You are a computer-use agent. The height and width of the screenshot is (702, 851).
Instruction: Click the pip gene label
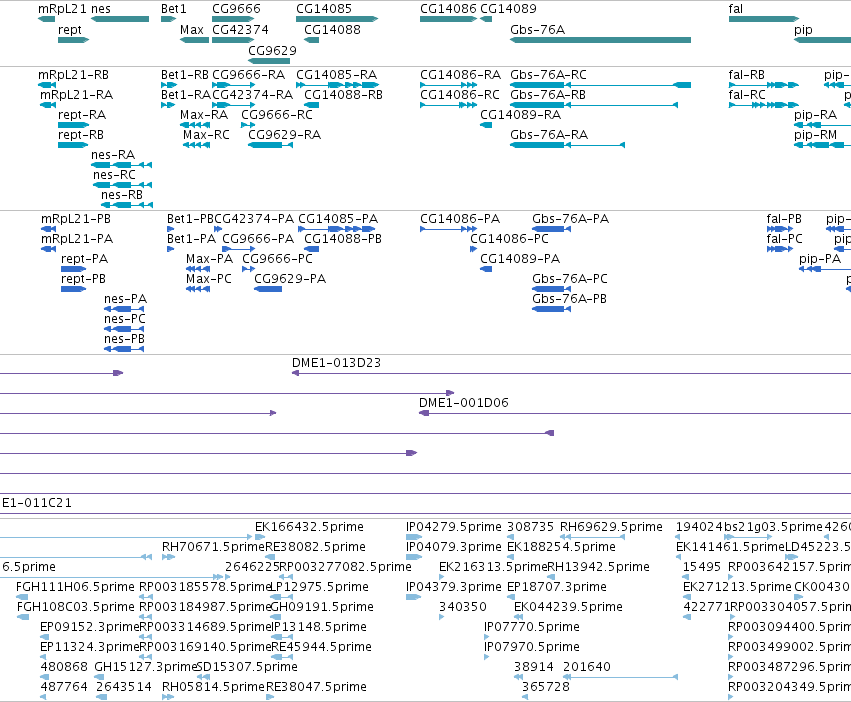coord(803,30)
